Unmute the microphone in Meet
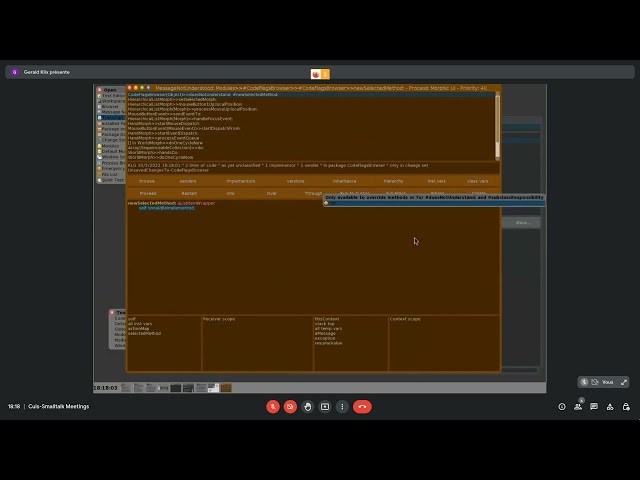 coord(273,407)
